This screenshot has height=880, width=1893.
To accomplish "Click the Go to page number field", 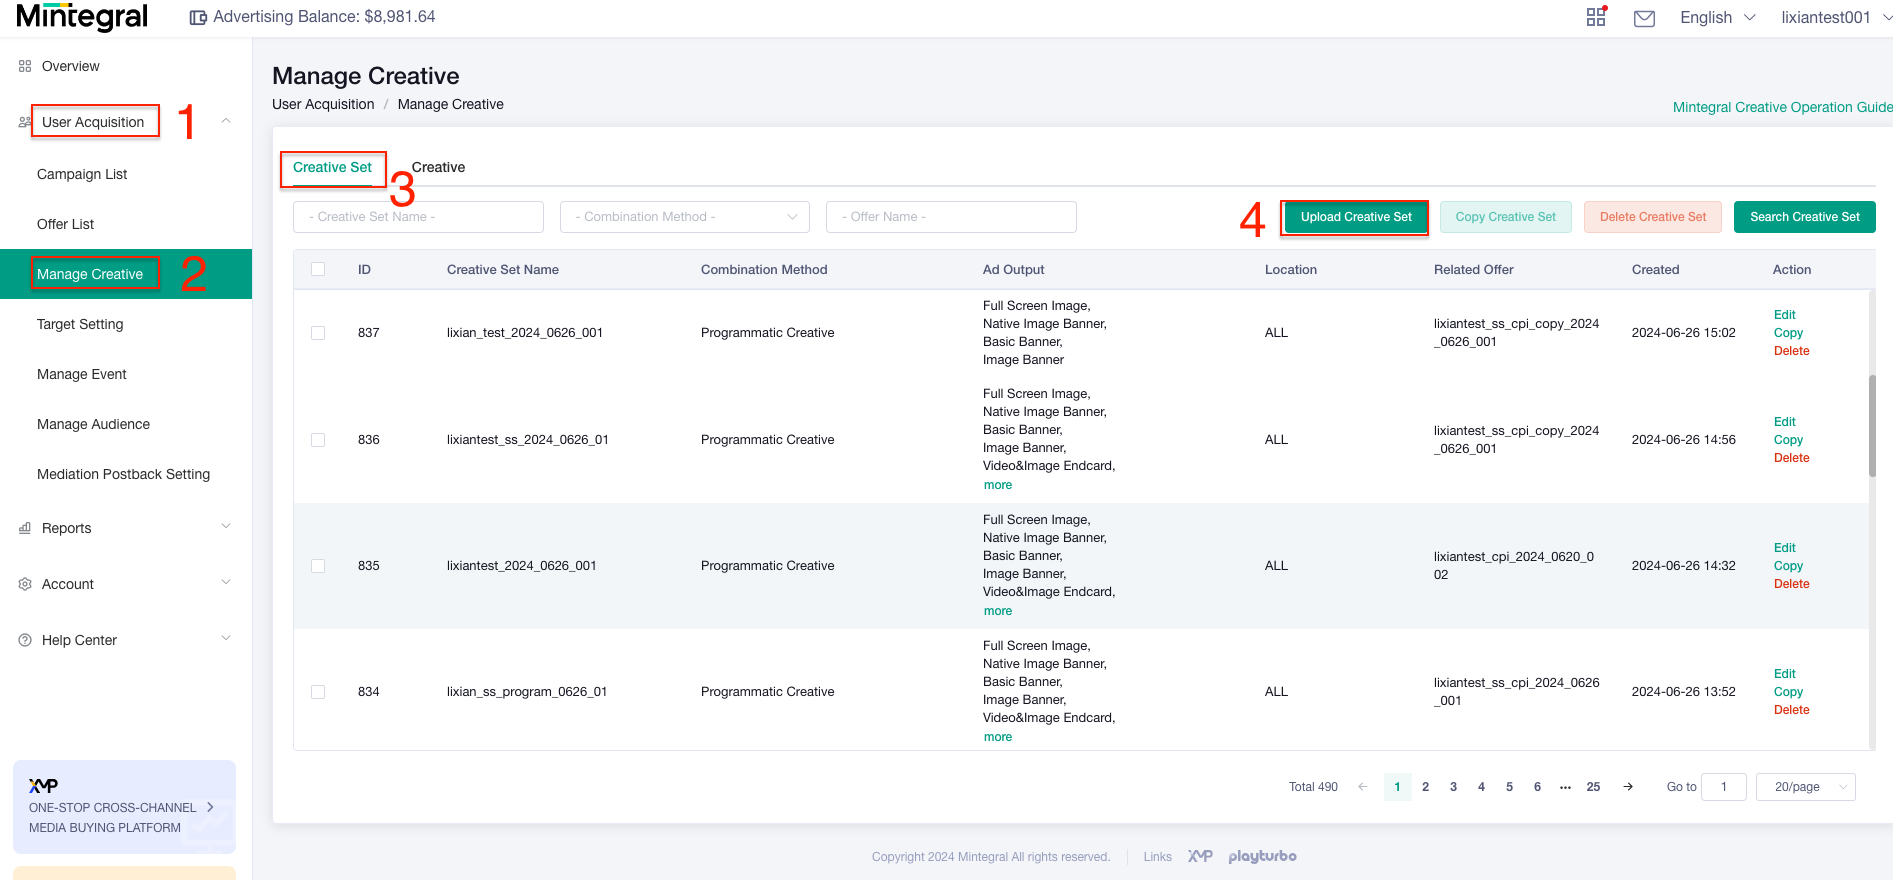I will [1724, 787].
